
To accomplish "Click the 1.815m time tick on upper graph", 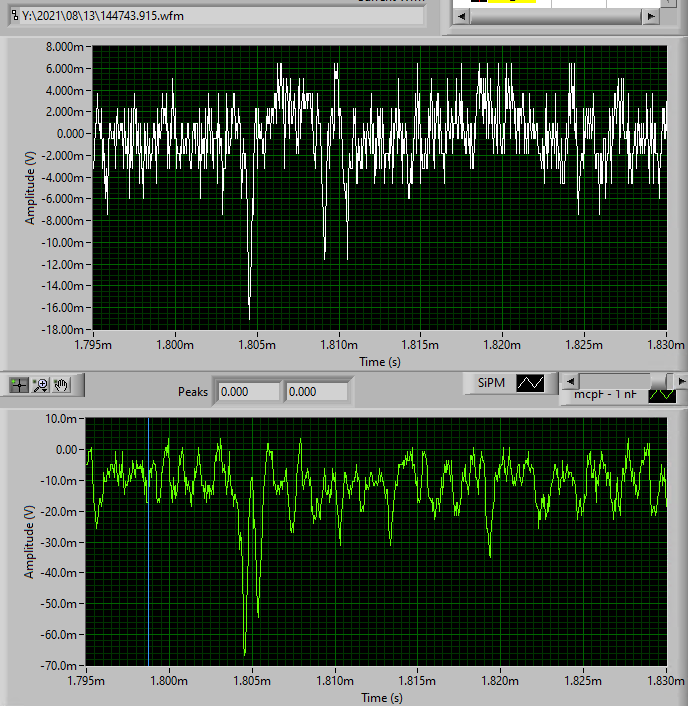I will click(420, 345).
